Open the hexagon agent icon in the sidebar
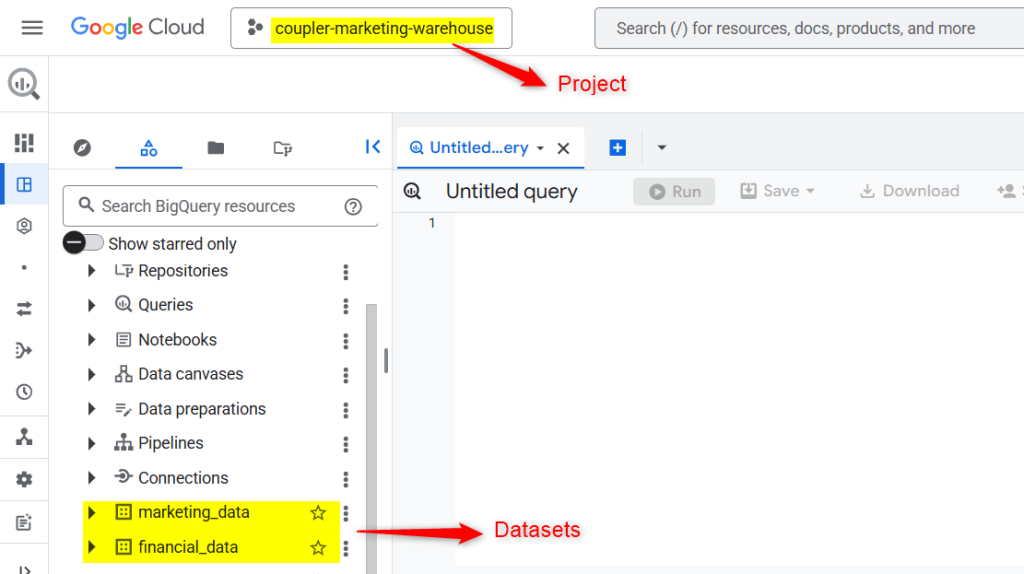The width and height of the screenshot is (1024, 574). pos(24,226)
